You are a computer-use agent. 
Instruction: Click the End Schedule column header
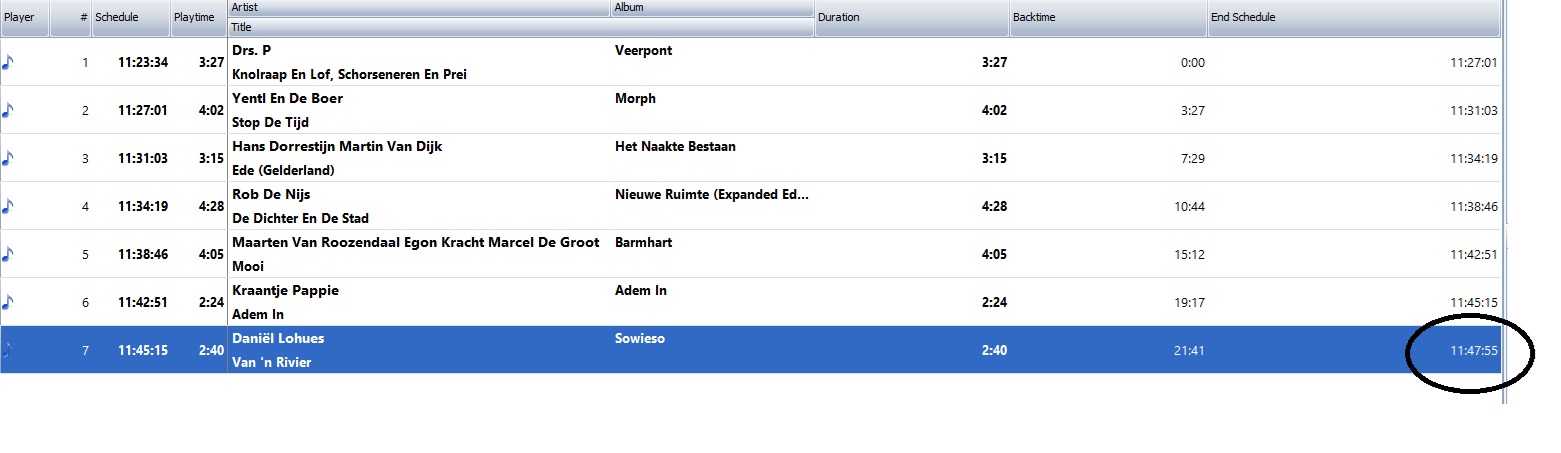tap(1354, 17)
